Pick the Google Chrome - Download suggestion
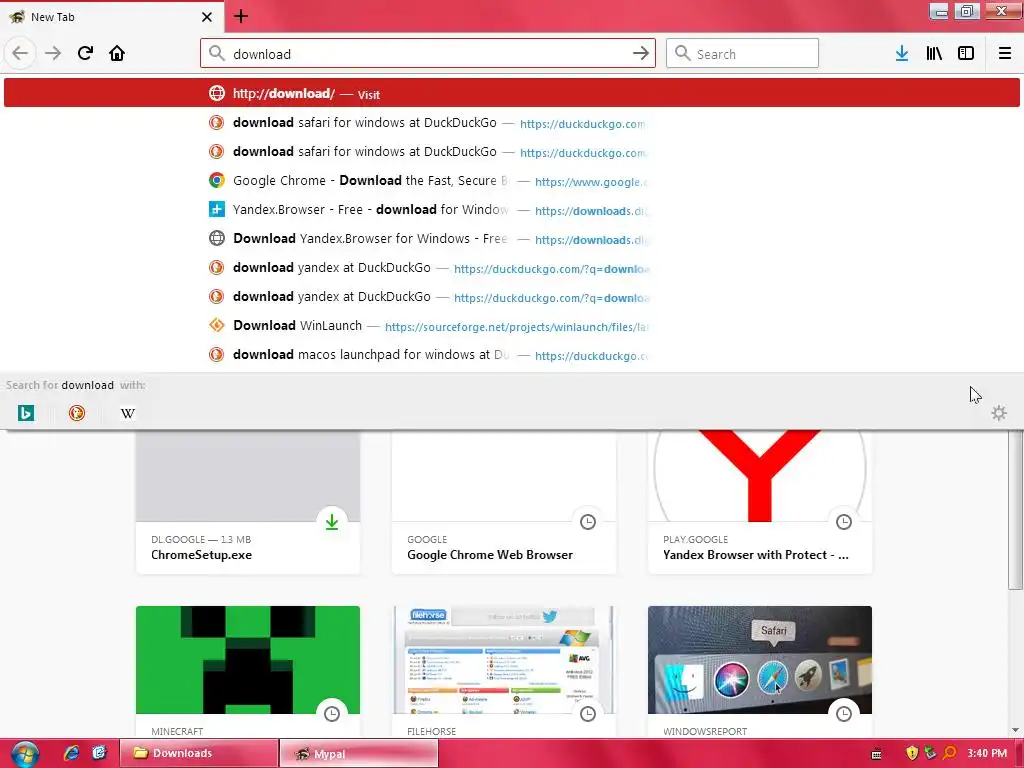 tap(511, 180)
